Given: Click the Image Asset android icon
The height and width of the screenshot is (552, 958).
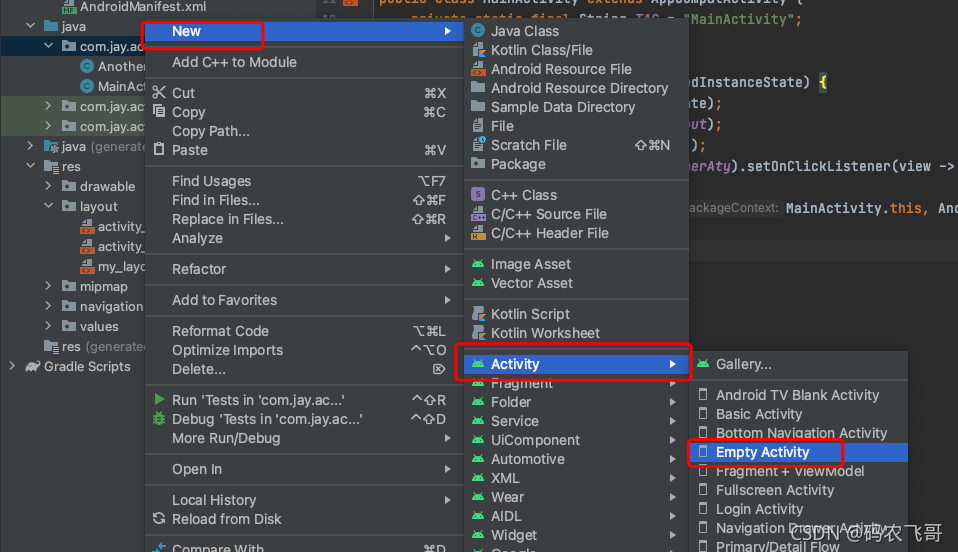Looking at the screenshot, I should 478,264.
